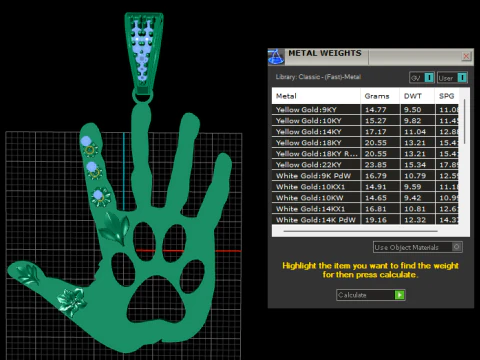
Task: Click the 14.77 grams value
Action: pos(376,110)
